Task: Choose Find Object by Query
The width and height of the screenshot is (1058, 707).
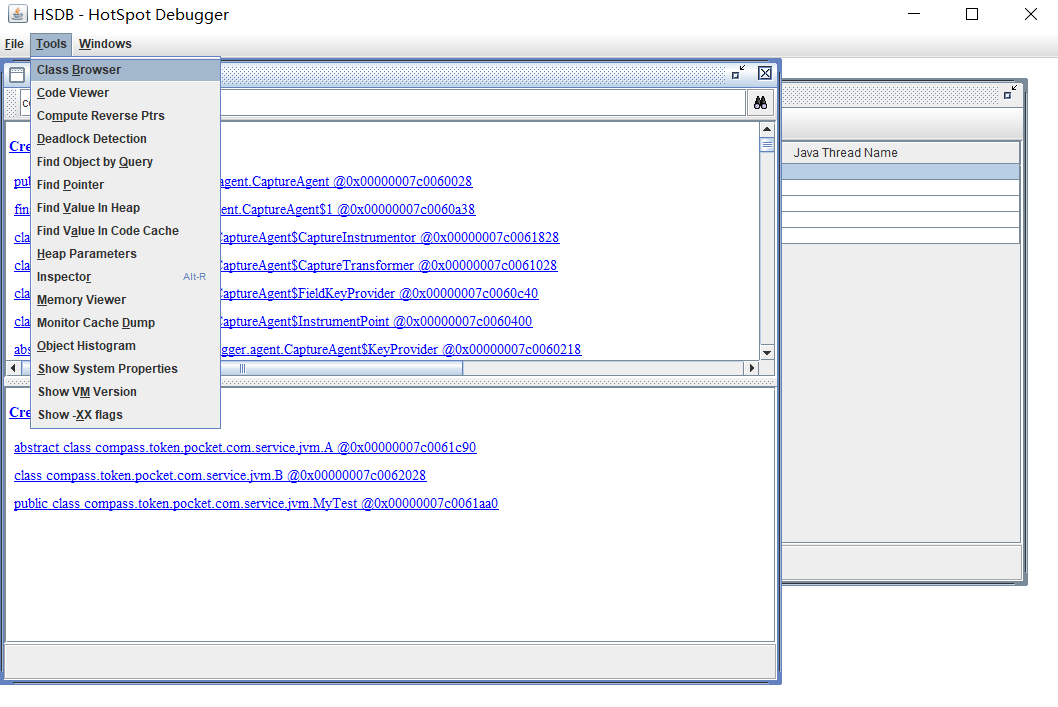Action: (126, 161)
